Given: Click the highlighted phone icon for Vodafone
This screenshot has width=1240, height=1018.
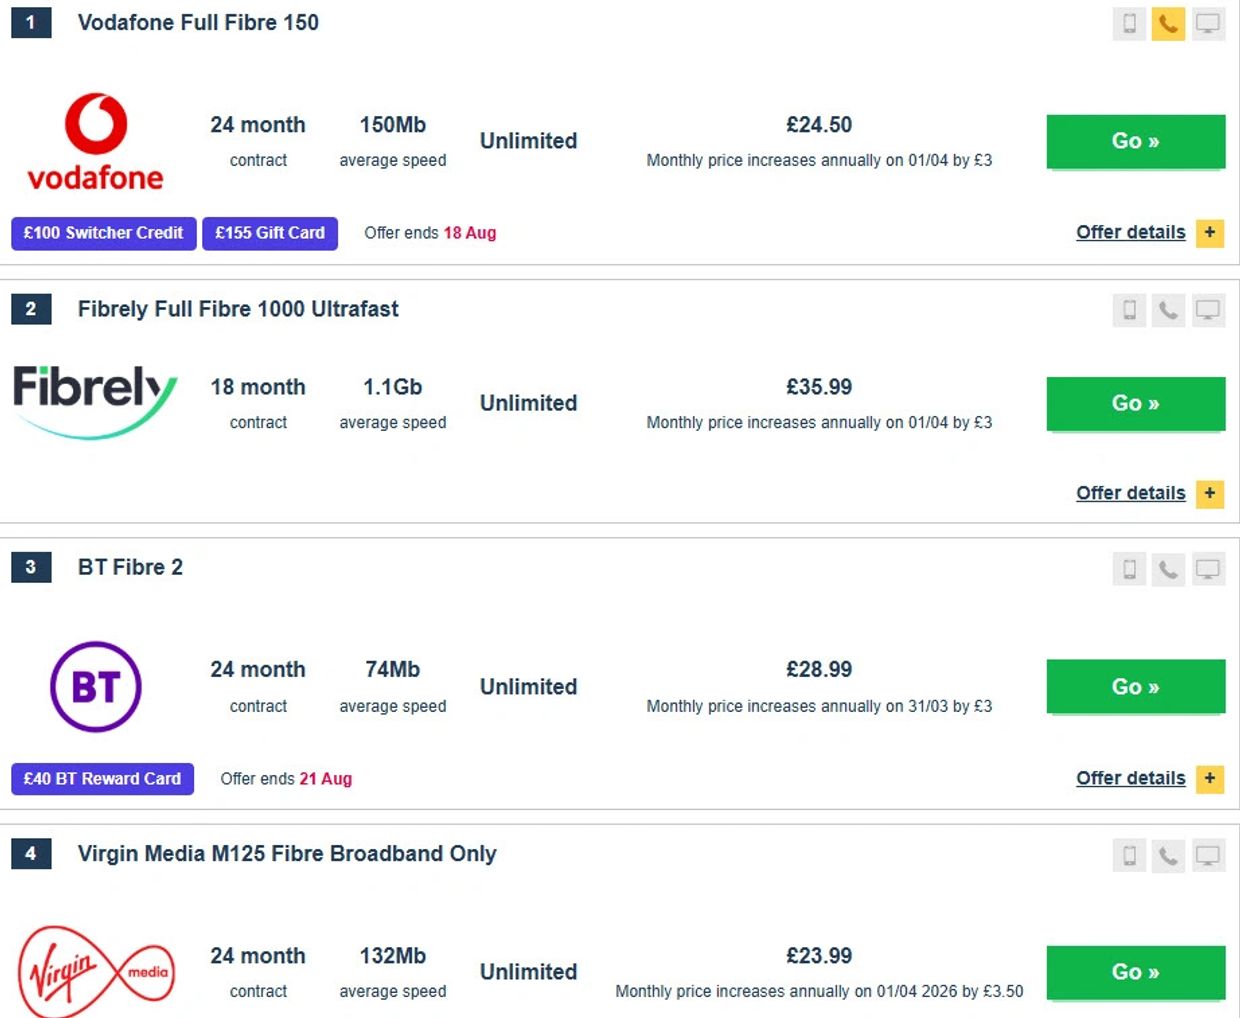Looking at the screenshot, I should click(x=1168, y=24).
